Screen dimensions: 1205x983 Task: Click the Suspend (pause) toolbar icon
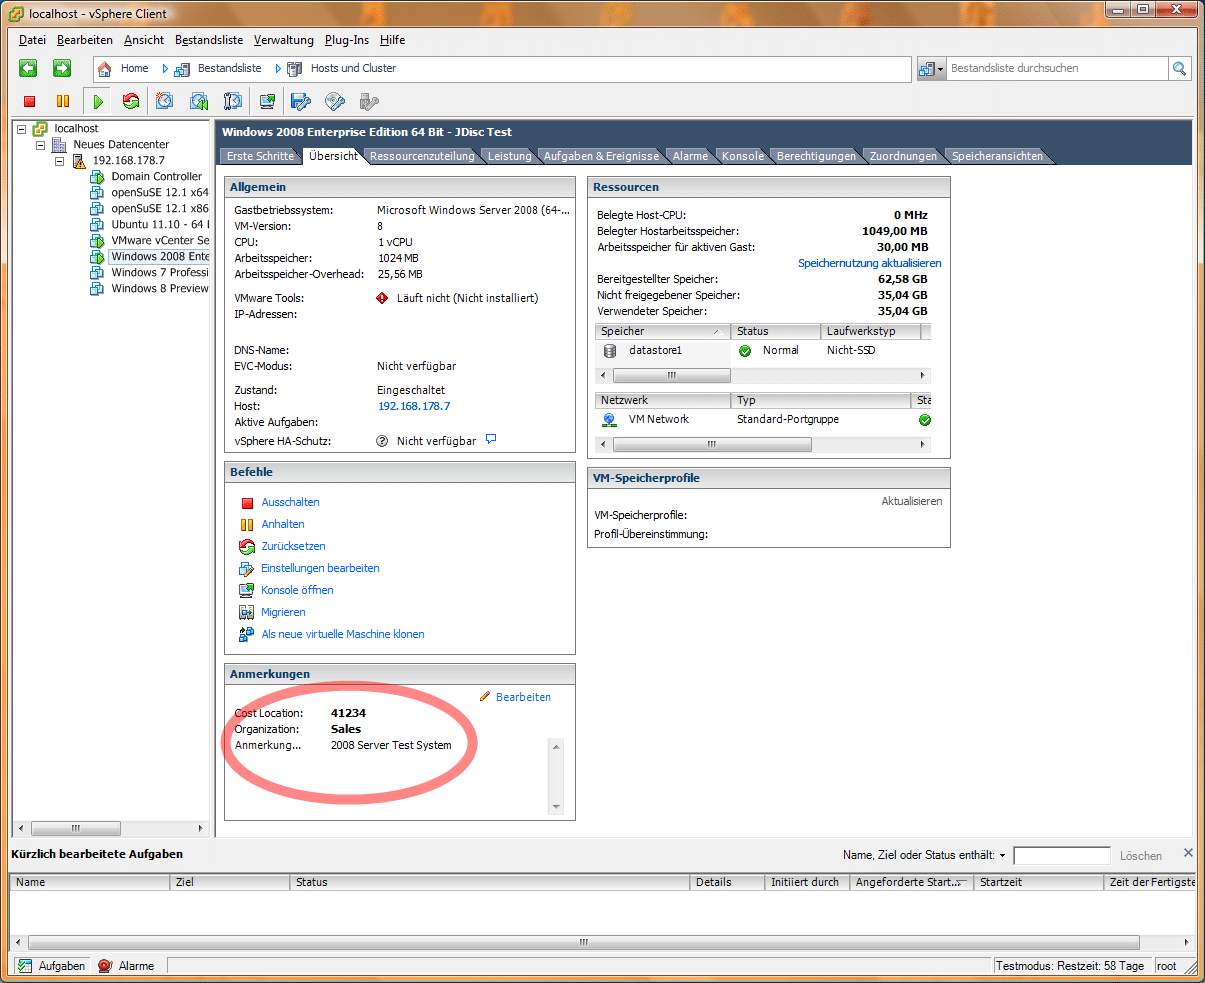[x=63, y=101]
